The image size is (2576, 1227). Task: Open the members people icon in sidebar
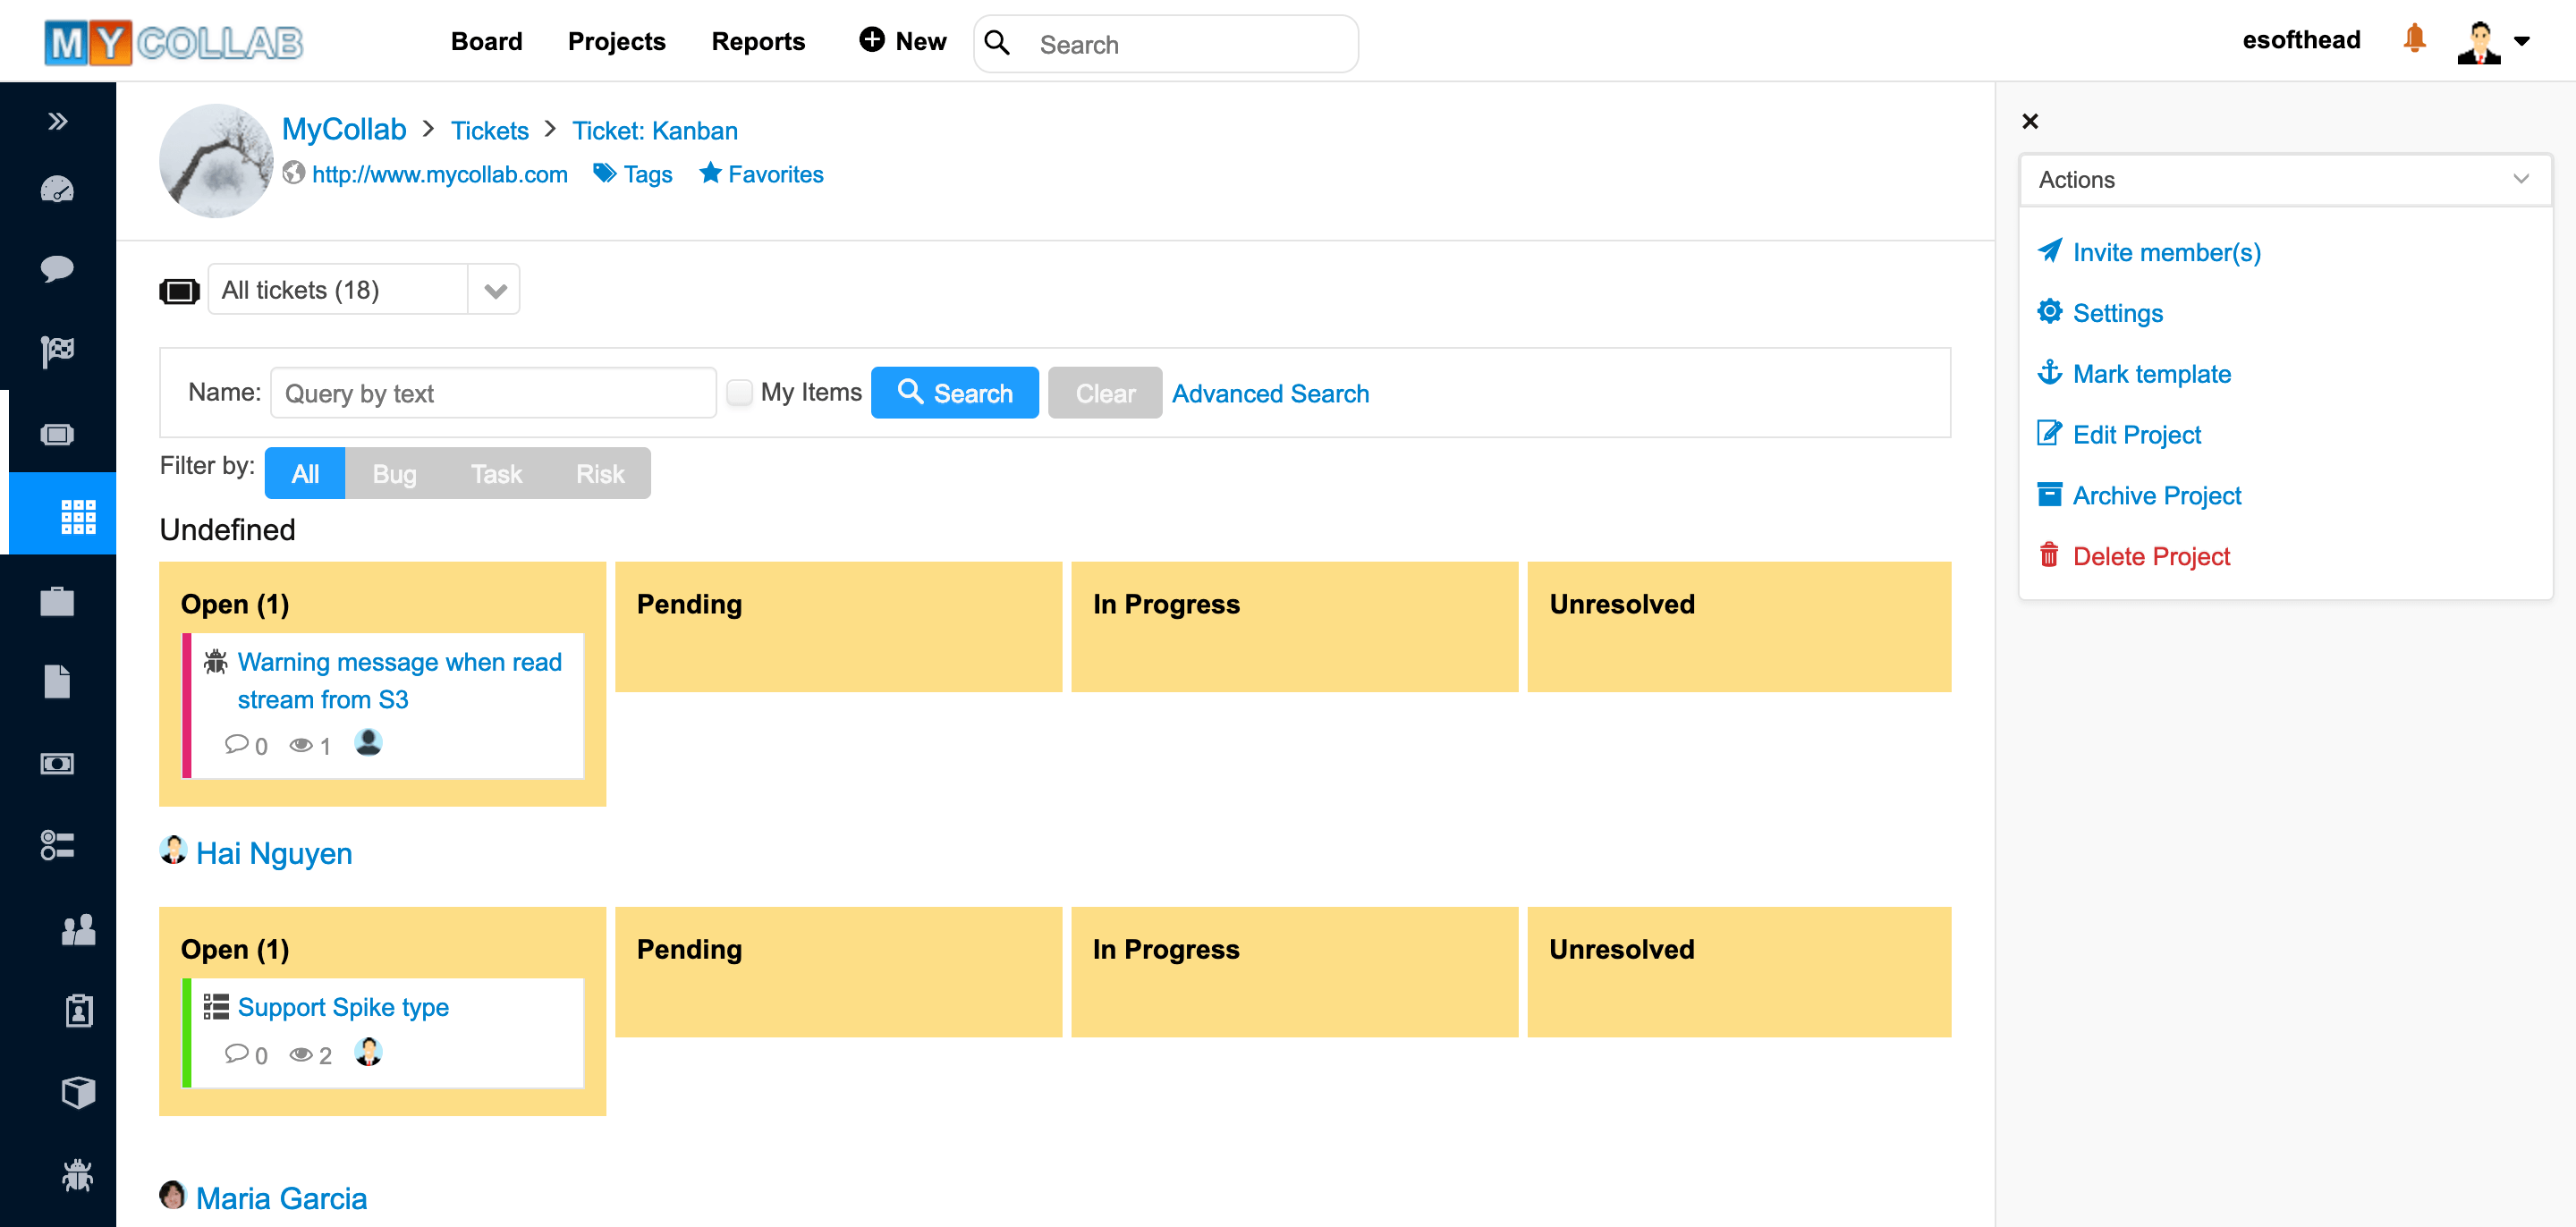tap(78, 929)
